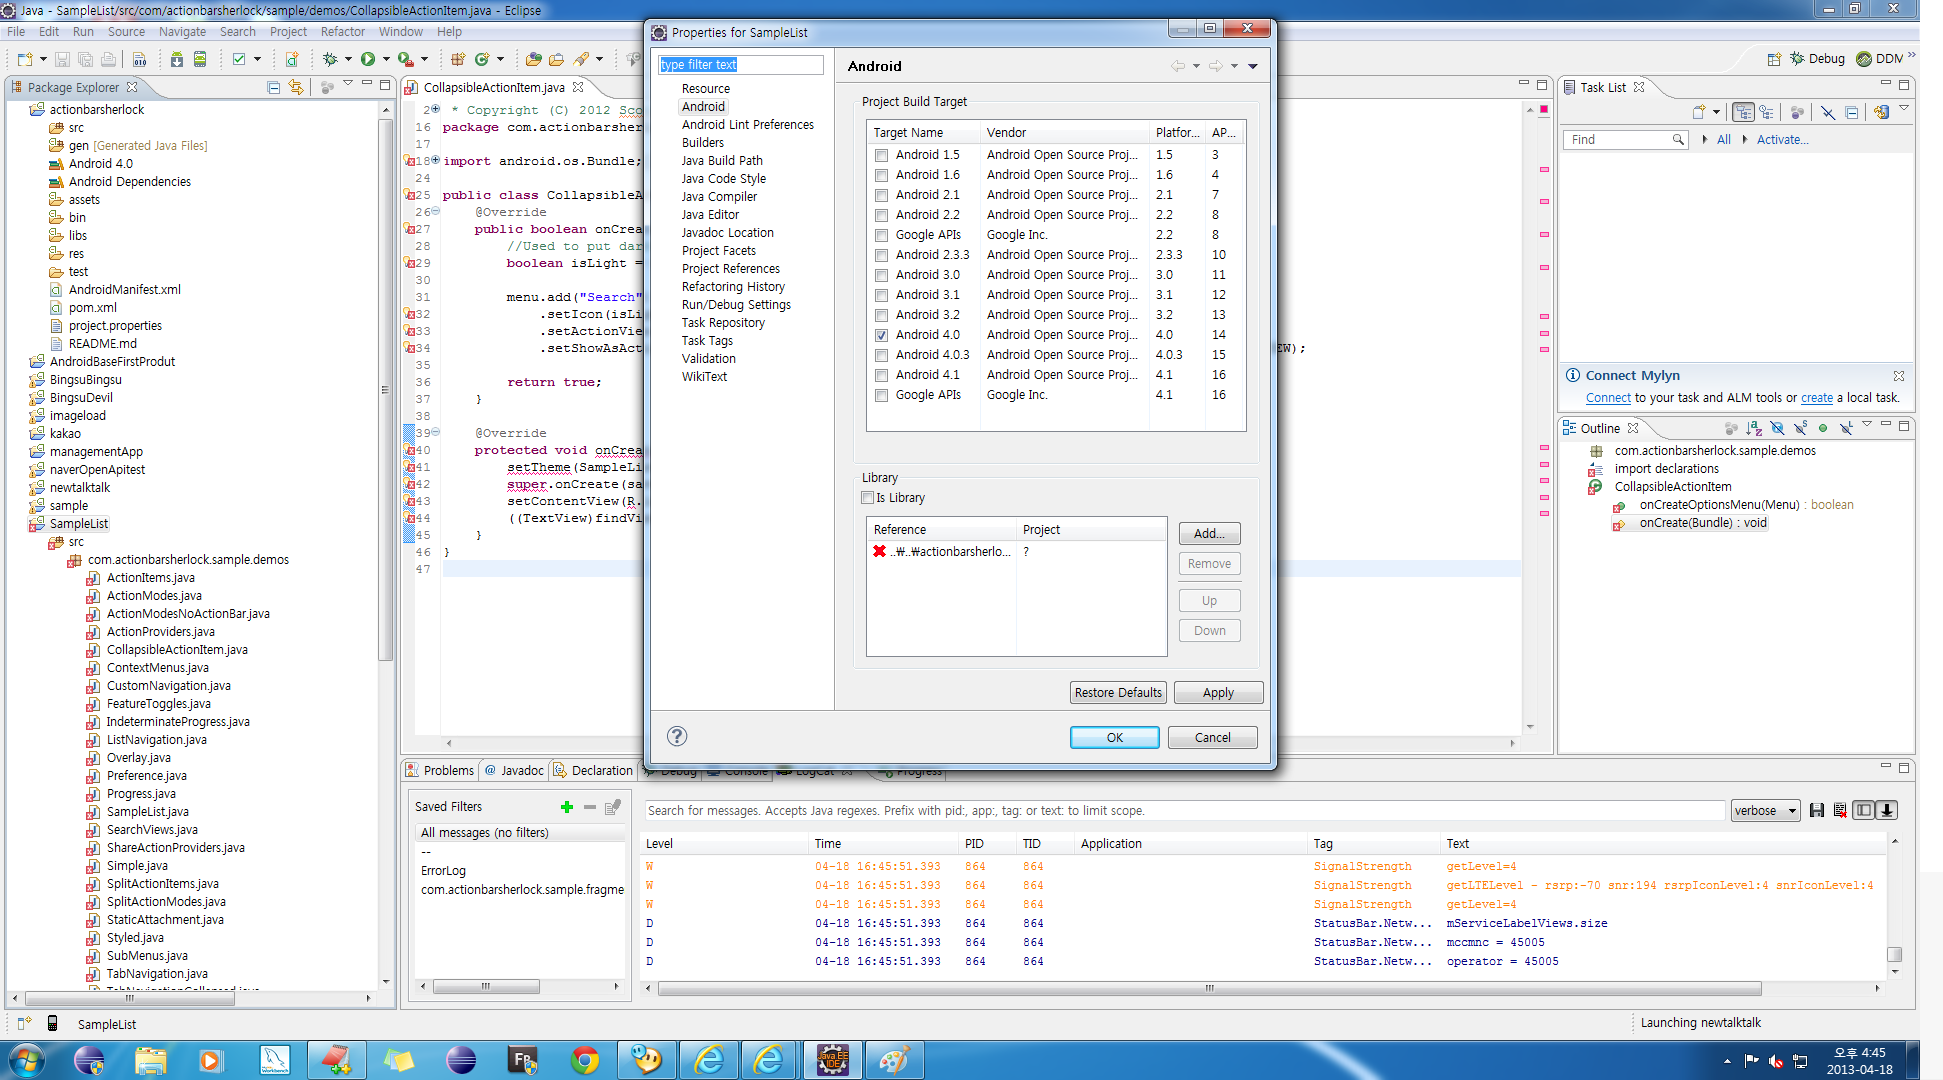Click the New Java Class icon
The width and height of the screenshot is (1943, 1080).
482,59
